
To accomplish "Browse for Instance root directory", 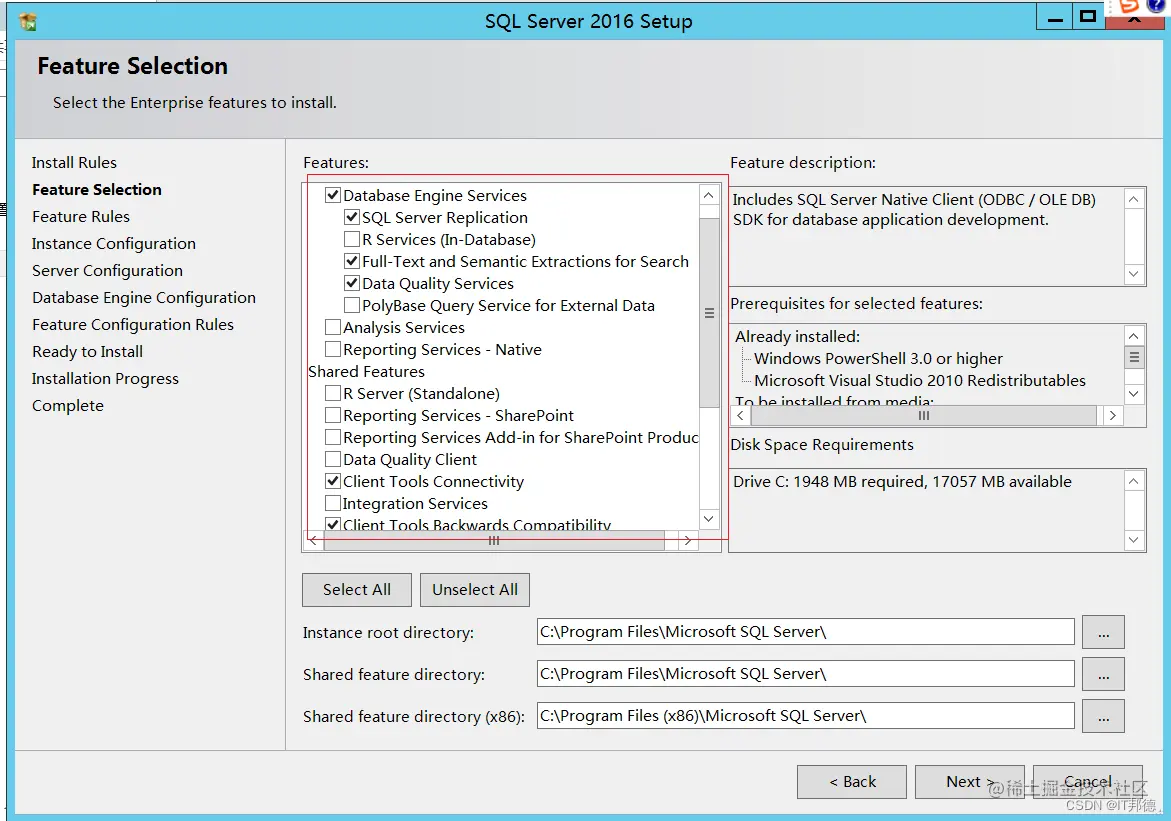I will tap(1104, 633).
